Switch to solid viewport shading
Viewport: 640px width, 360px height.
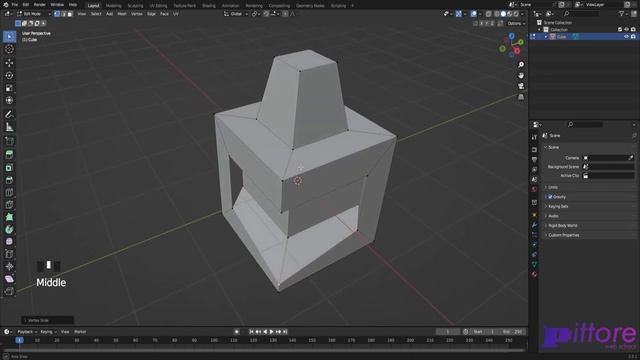pos(503,14)
